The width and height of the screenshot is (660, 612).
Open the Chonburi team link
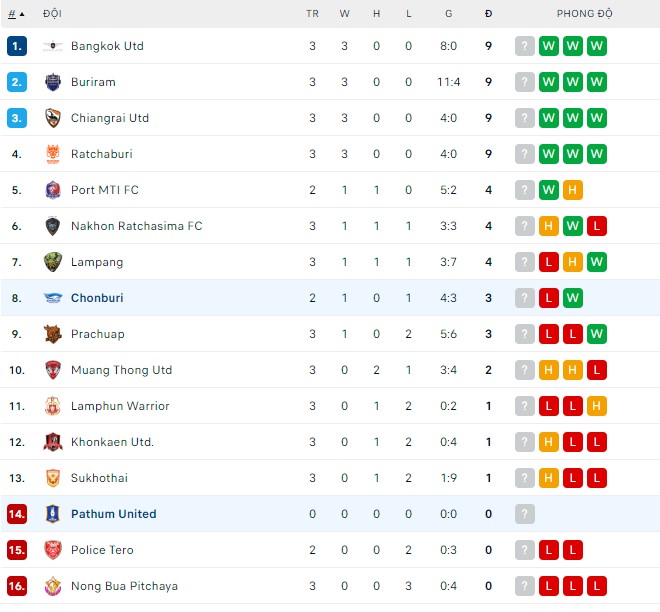coord(97,298)
